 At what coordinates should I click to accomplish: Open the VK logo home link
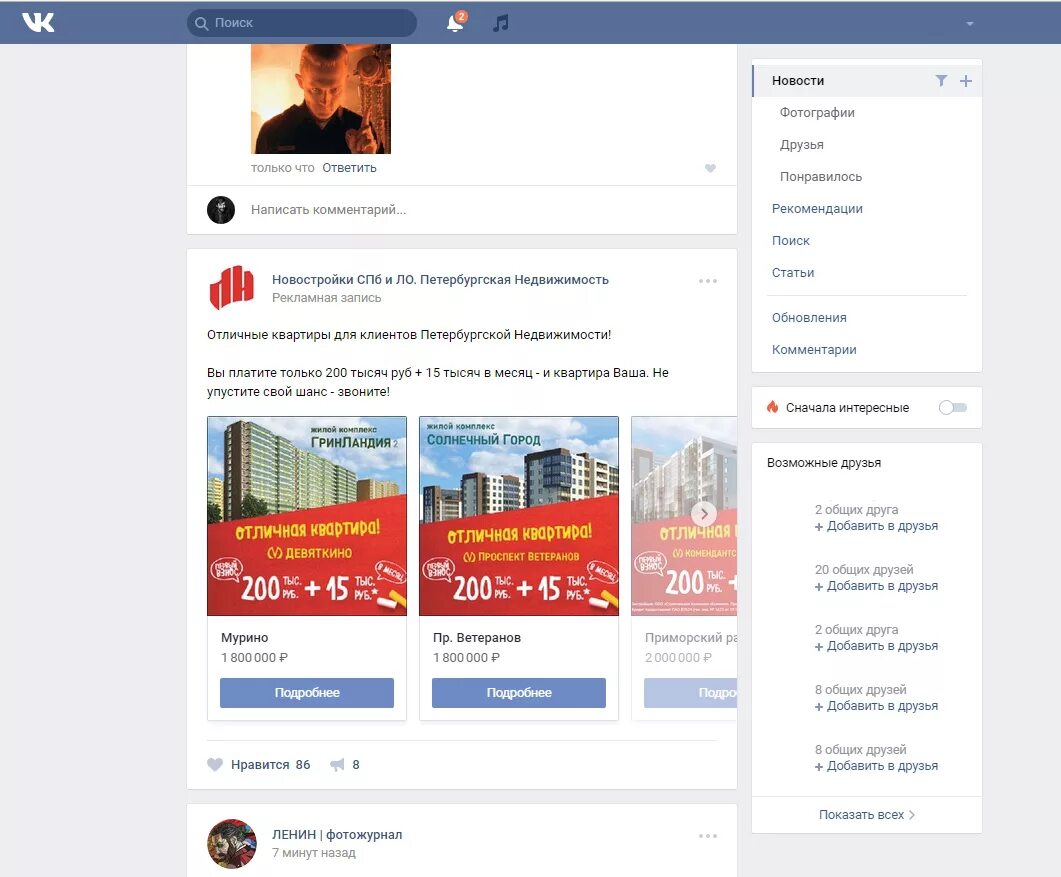coord(38,22)
